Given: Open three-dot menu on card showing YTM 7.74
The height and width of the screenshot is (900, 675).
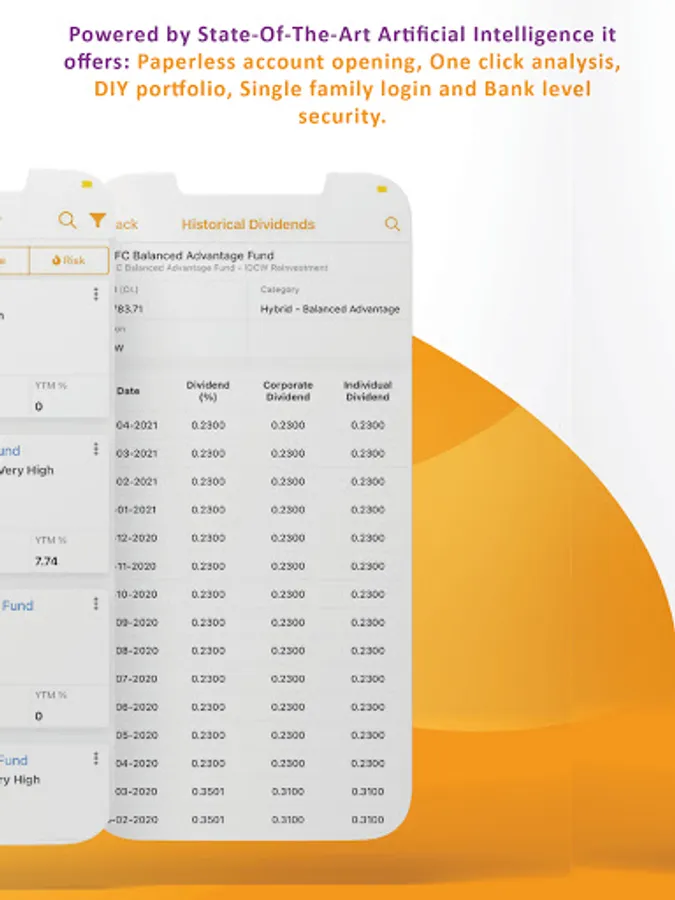Looking at the screenshot, I should (96, 449).
